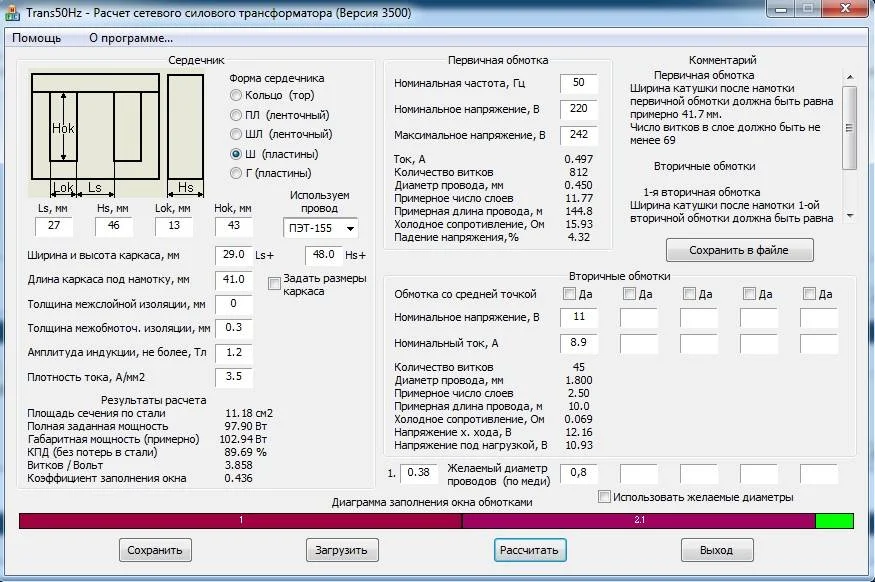The image size is (875, 582).
Task: Click Коэффициент заполнения окна value 0.436
Action: [x=238, y=478]
